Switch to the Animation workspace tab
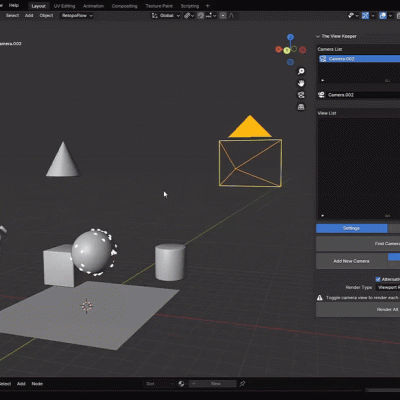The height and width of the screenshot is (400, 400). tap(93, 6)
